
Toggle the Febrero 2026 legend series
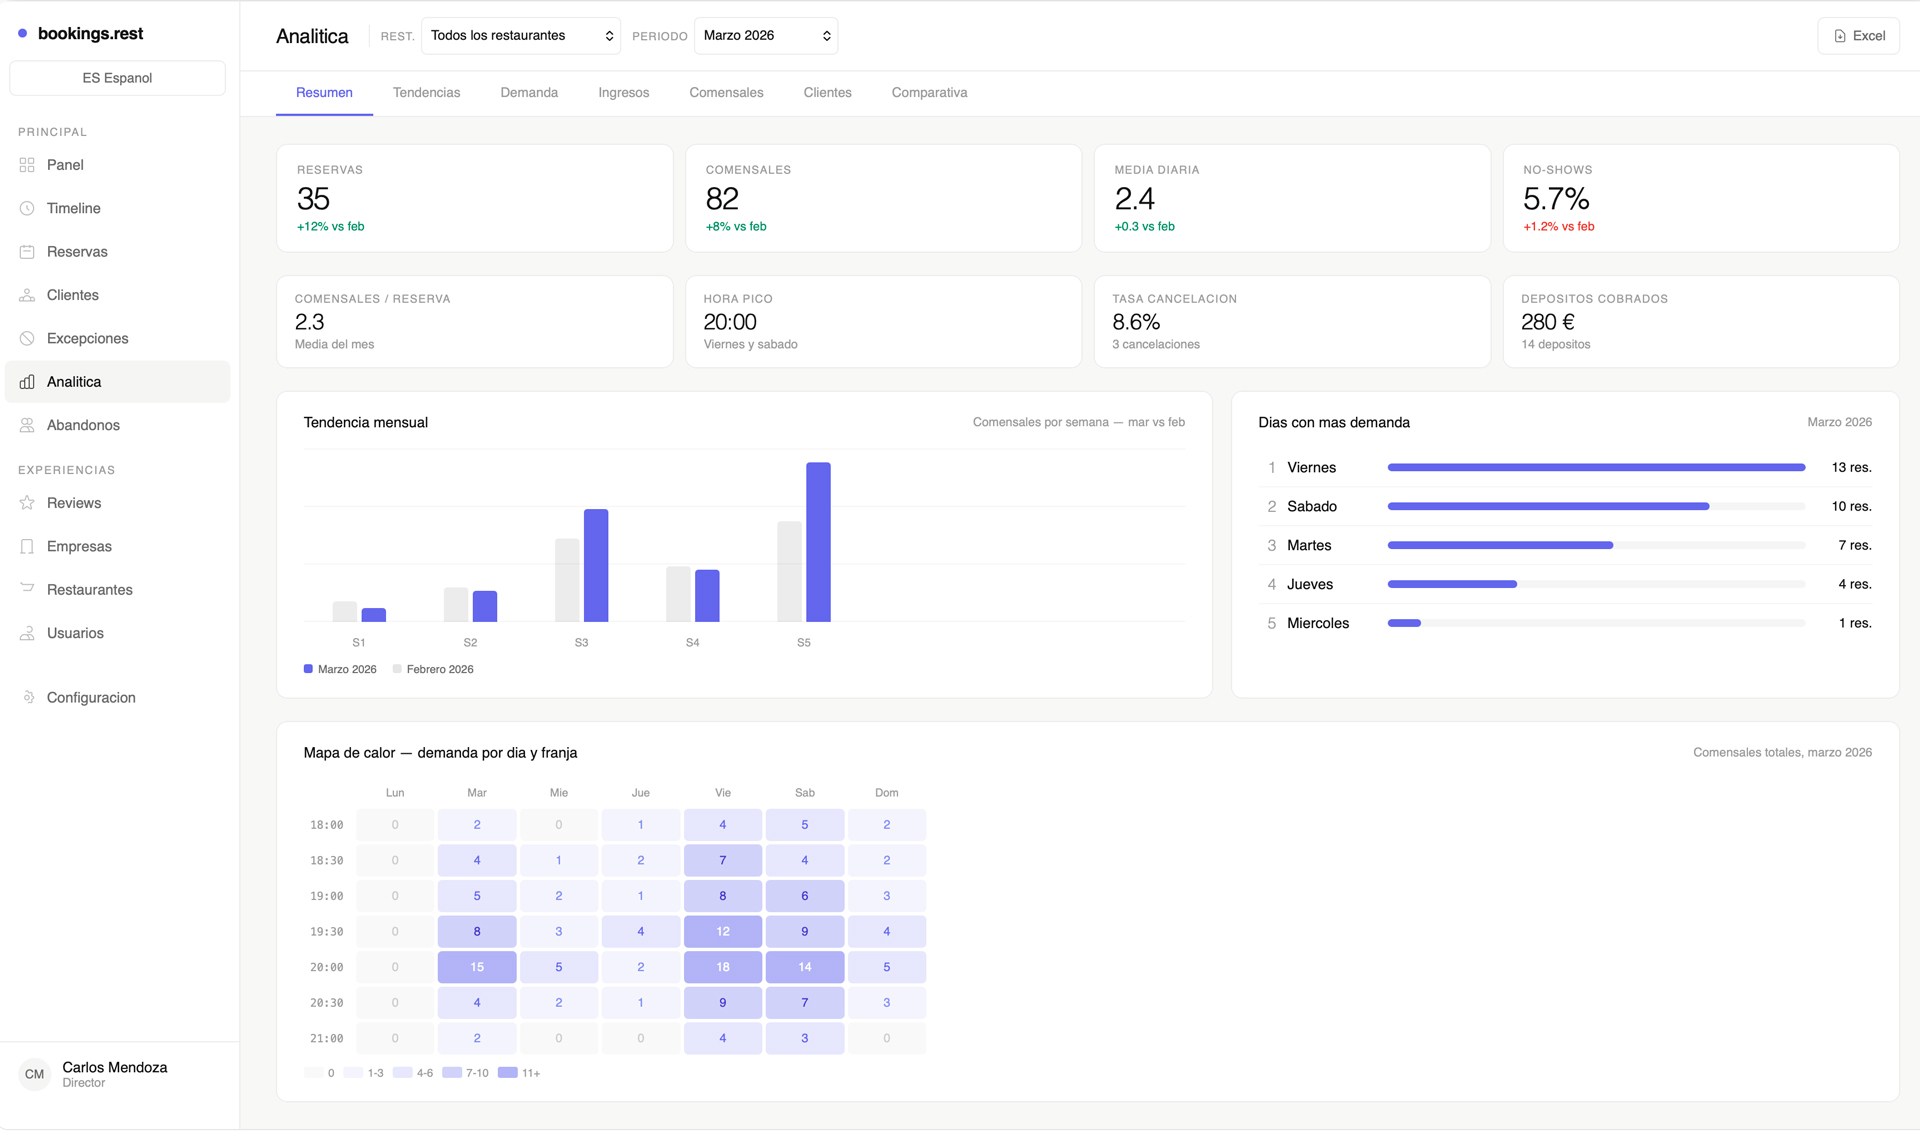point(433,669)
